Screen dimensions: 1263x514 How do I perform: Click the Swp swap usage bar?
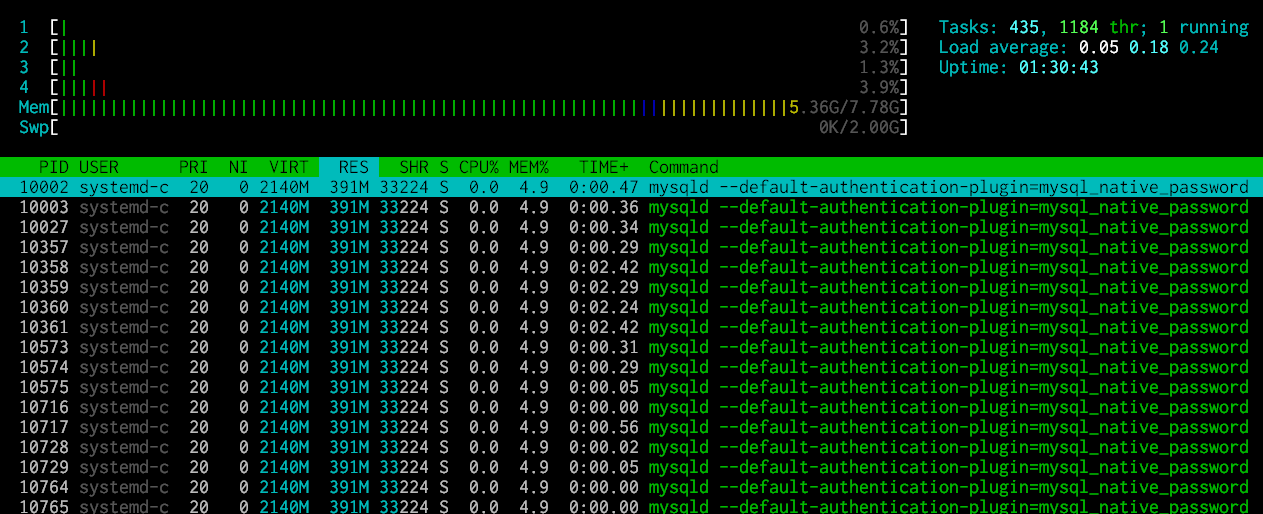click(464, 127)
